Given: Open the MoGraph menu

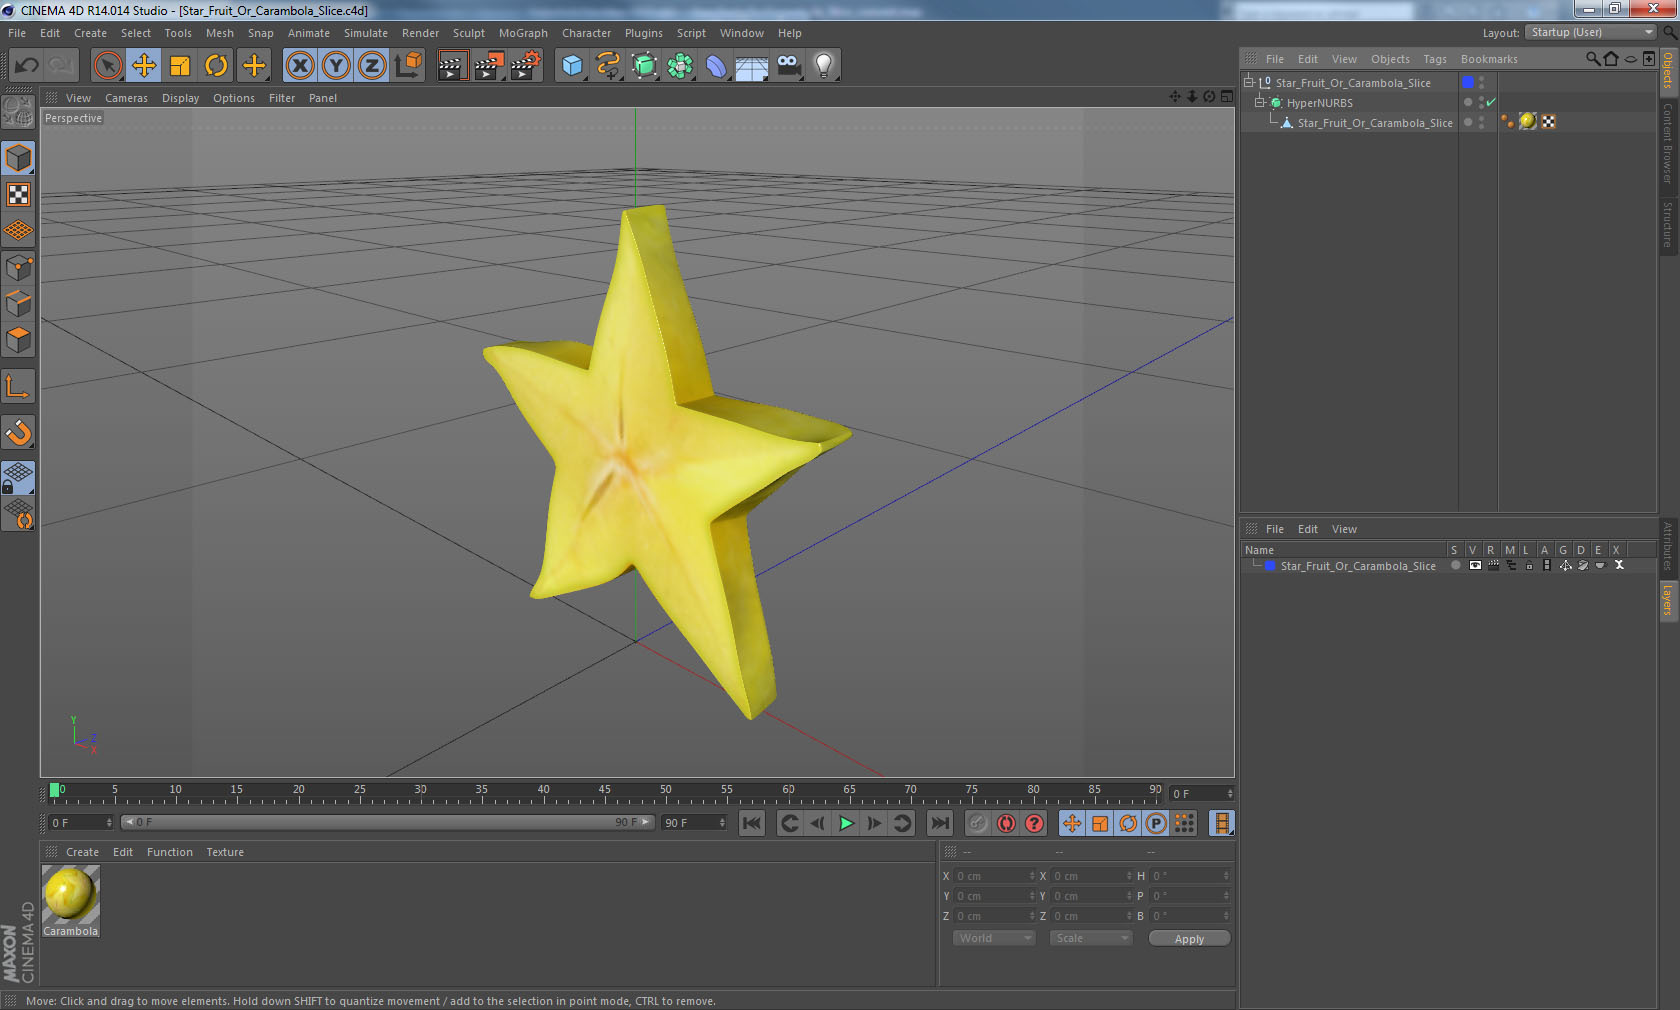Looking at the screenshot, I should (523, 33).
